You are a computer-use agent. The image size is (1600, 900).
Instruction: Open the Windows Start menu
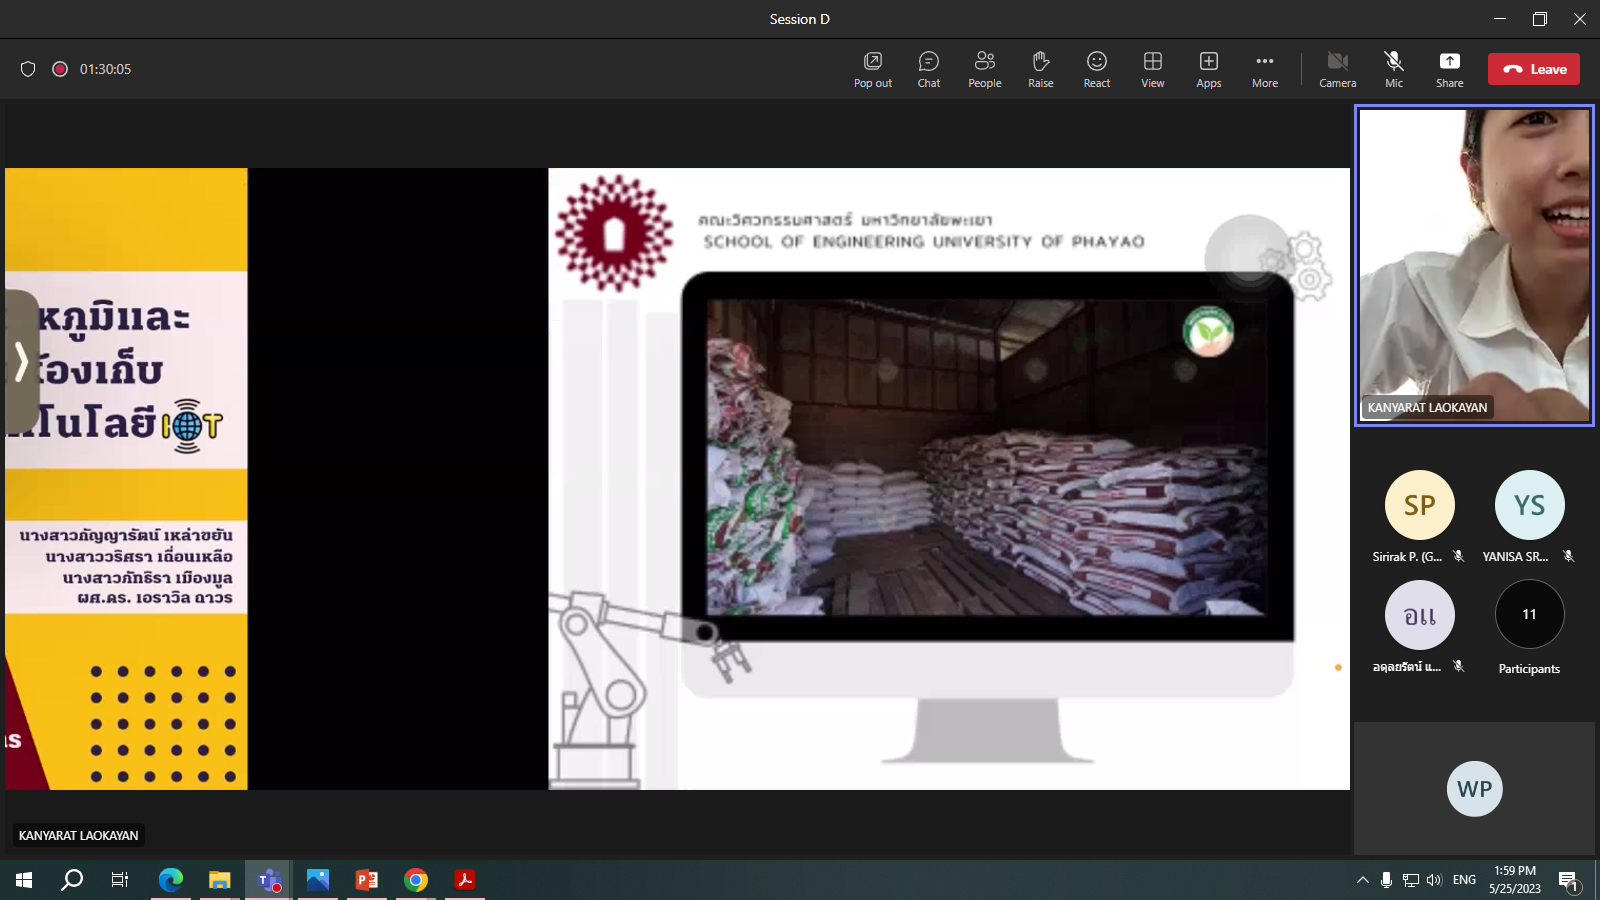pos(24,880)
